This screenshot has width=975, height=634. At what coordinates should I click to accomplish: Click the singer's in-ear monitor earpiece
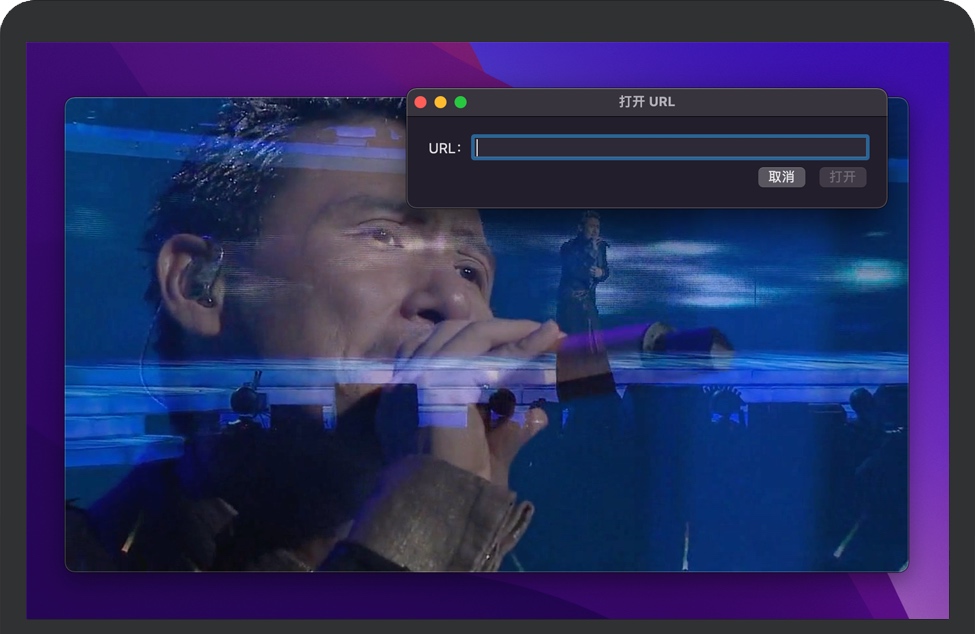[x=204, y=277]
